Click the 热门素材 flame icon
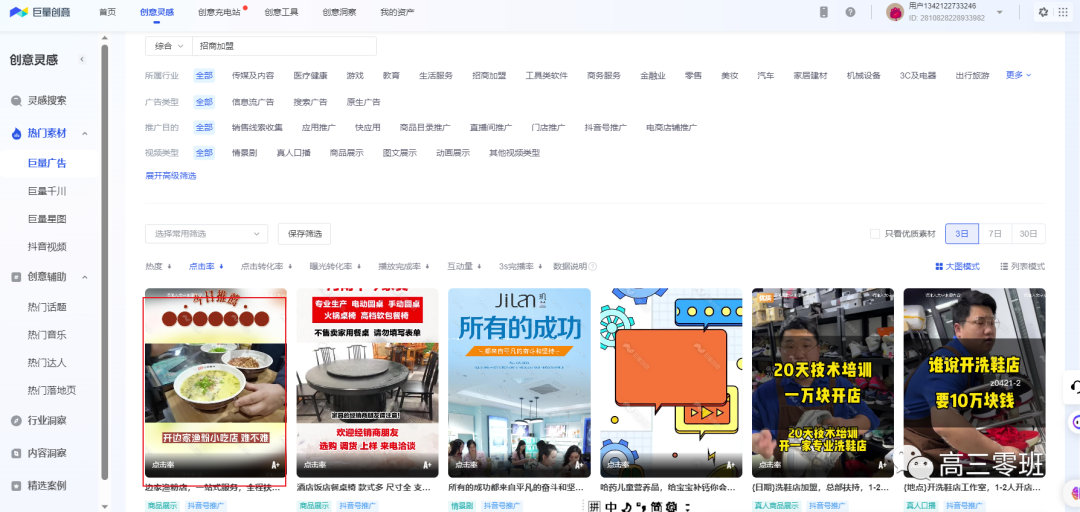 pyautogui.click(x=17, y=134)
